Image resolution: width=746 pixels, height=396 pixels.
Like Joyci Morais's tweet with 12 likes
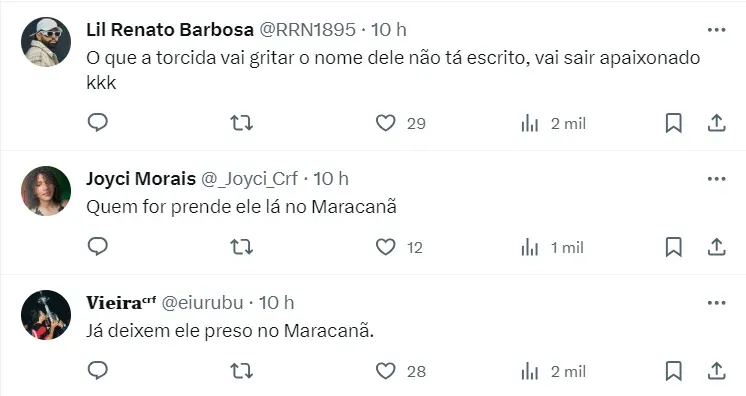click(385, 247)
